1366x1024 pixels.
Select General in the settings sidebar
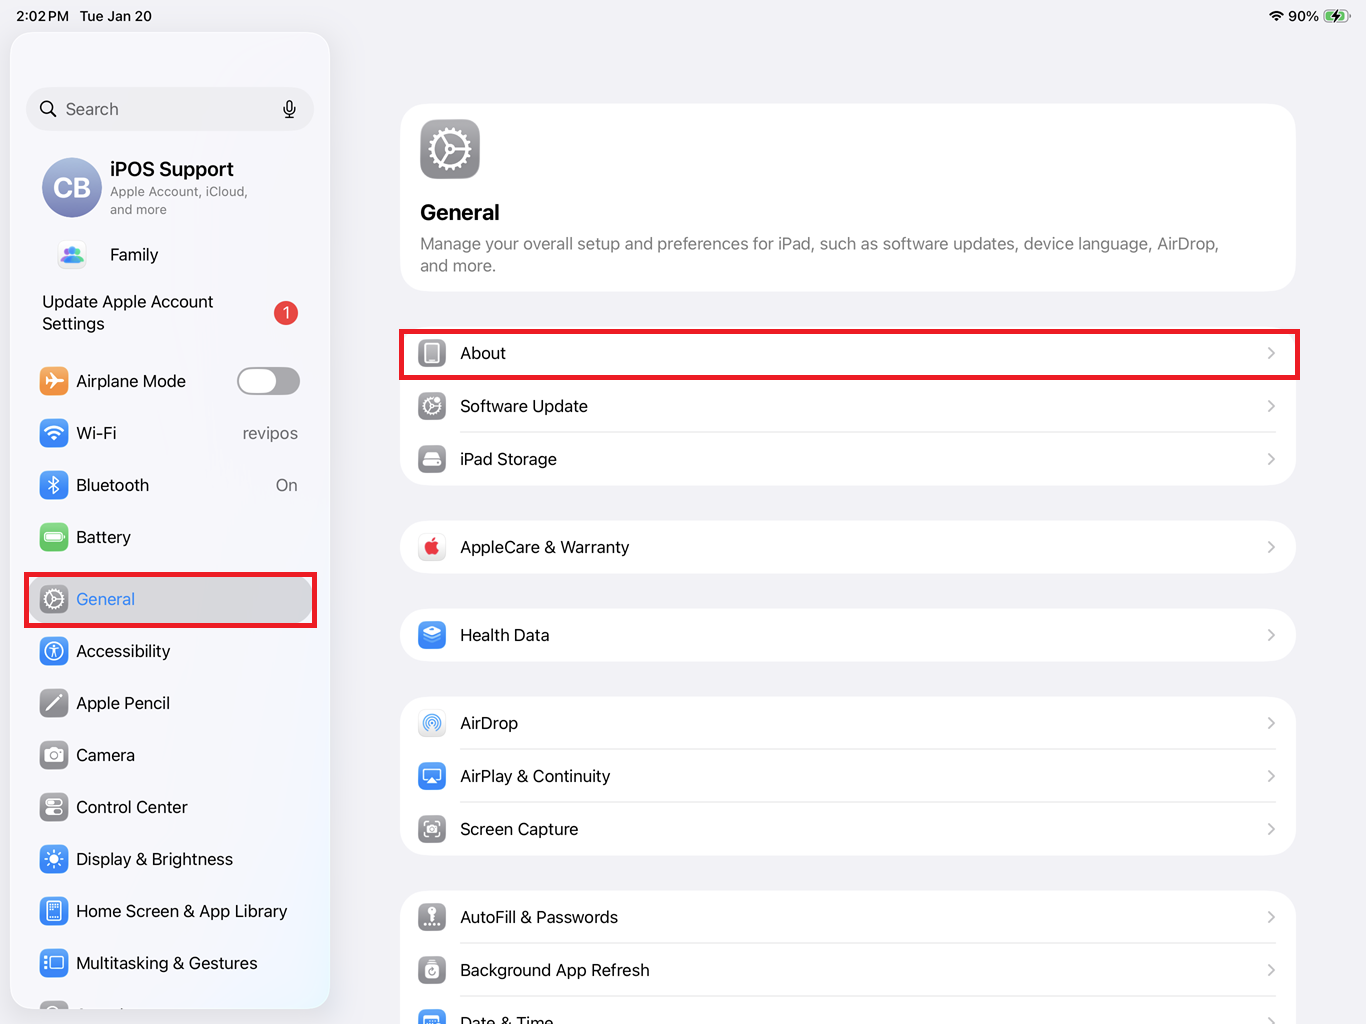(x=170, y=599)
